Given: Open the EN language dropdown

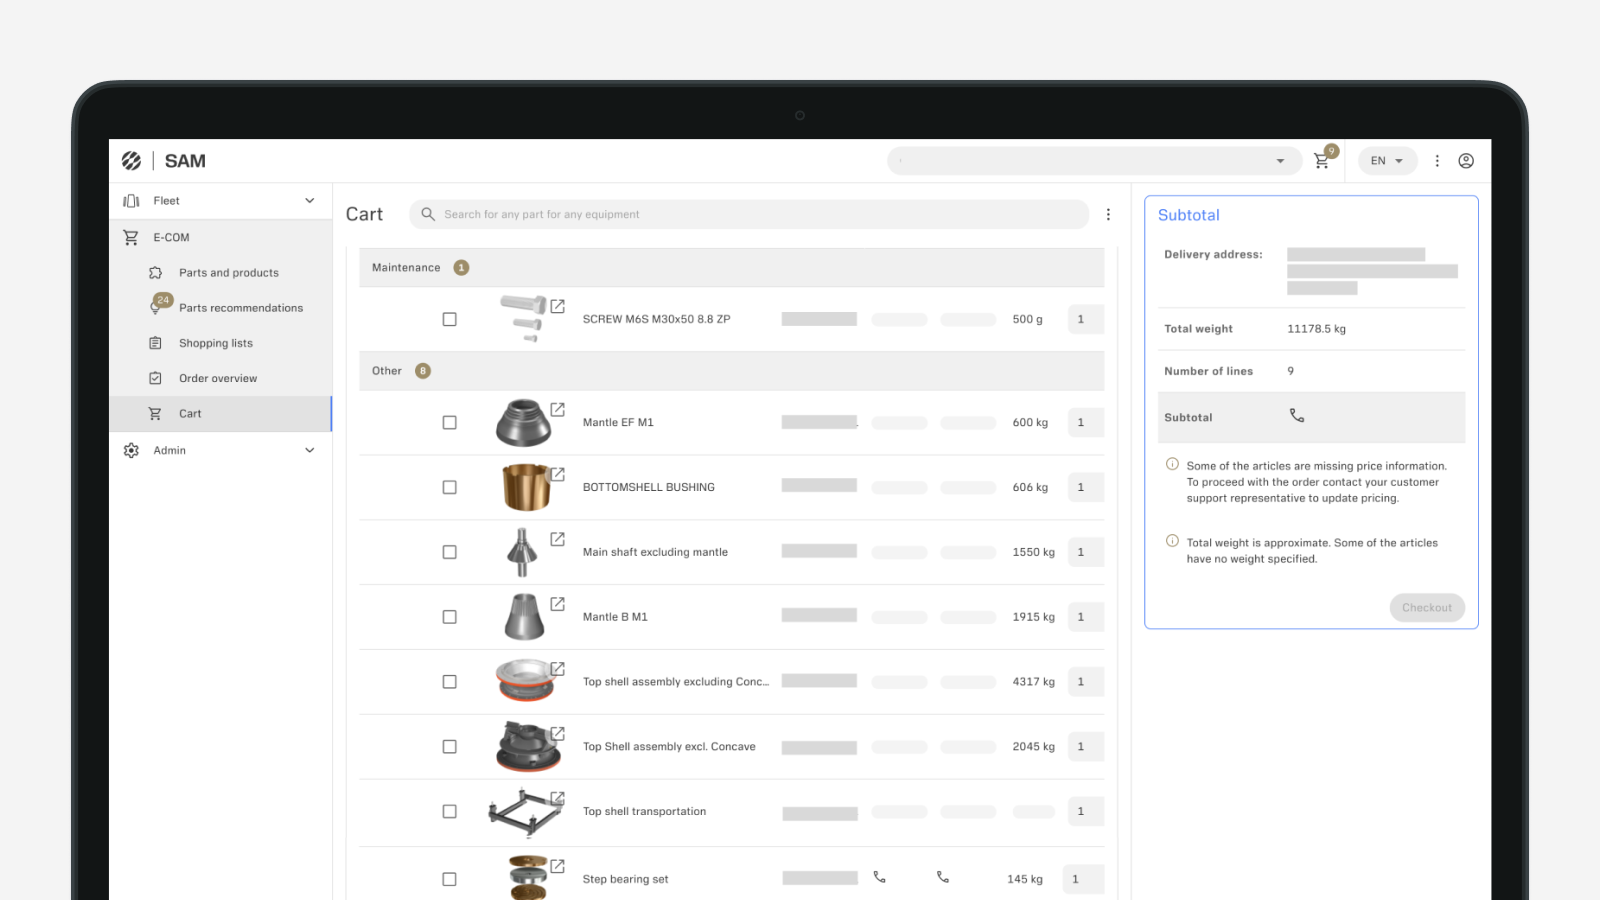Looking at the screenshot, I should pyautogui.click(x=1387, y=161).
